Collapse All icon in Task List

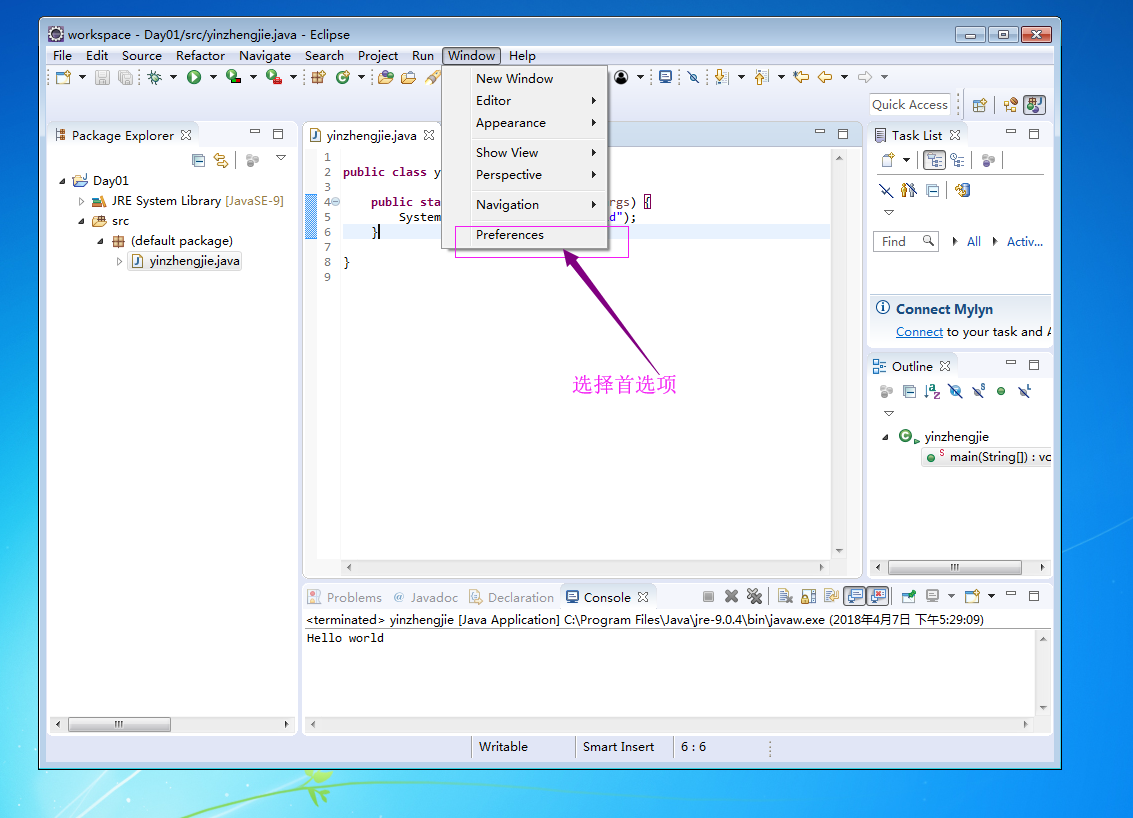933,191
